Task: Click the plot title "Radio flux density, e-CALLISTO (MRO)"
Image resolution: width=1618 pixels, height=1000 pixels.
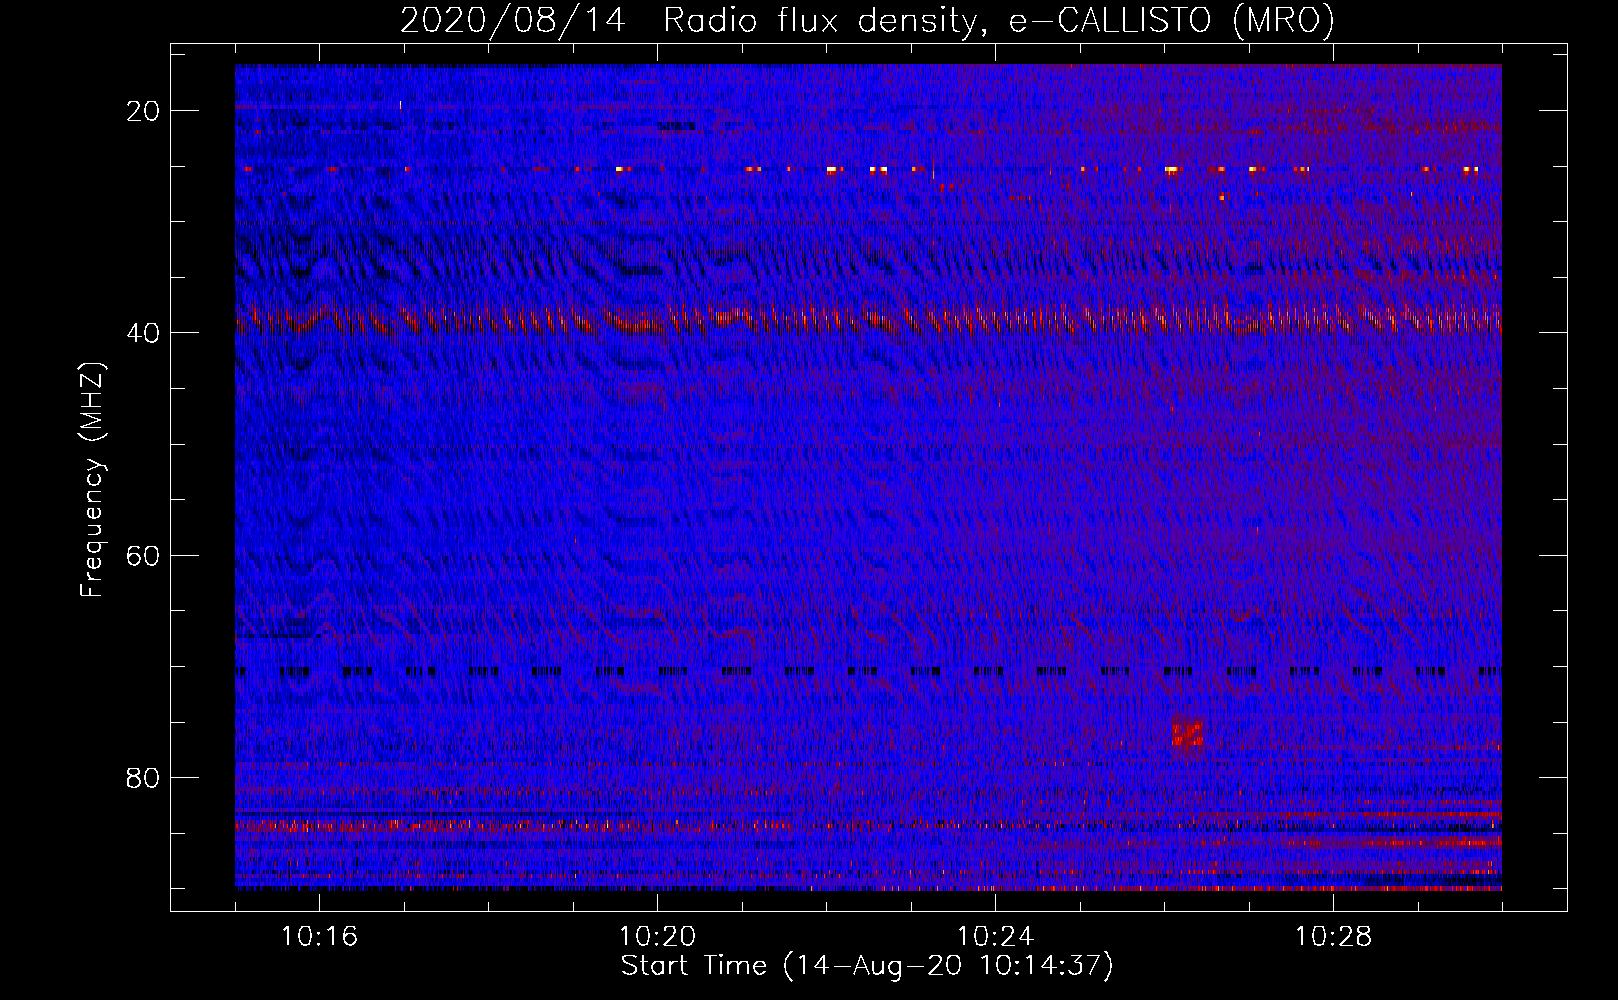Action: (998, 20)
